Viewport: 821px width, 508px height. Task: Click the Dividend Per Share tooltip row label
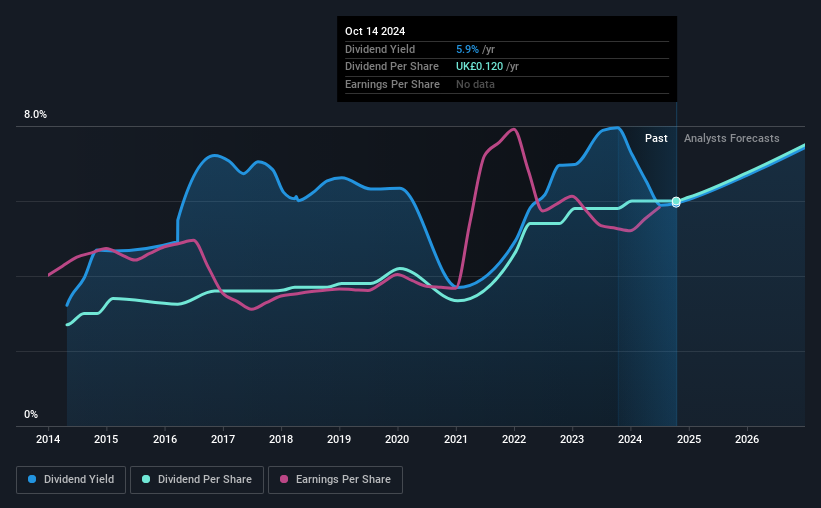click(392, 67)
